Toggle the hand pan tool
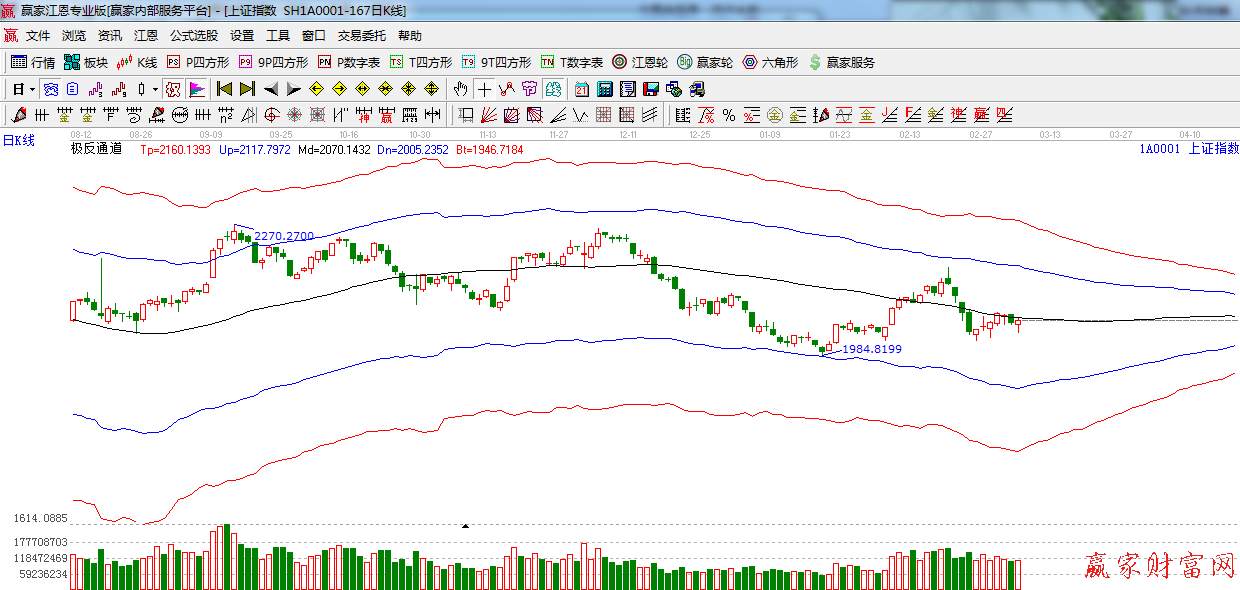1240x590 pixels. click(460, 89)
